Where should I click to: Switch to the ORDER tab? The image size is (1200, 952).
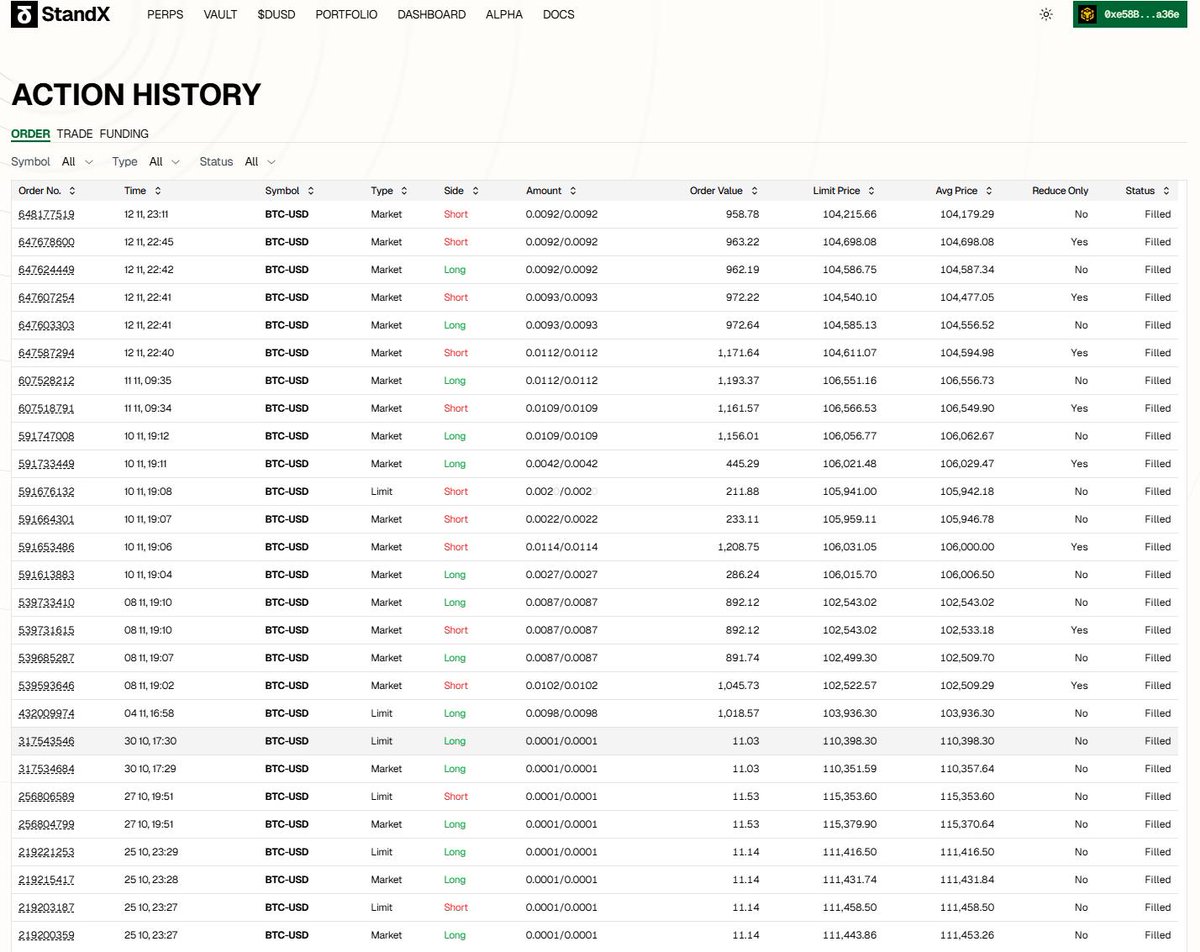click(31, 134)
